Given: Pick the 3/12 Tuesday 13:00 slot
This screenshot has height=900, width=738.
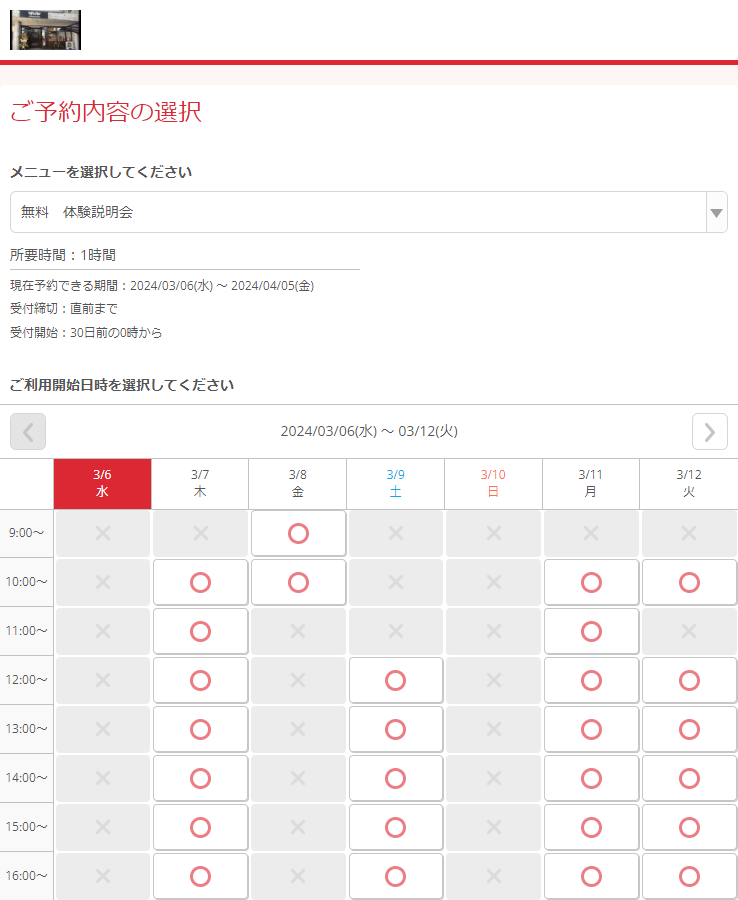Looking at the screenshot, I should pyautogui.click(x=688, y=729).
